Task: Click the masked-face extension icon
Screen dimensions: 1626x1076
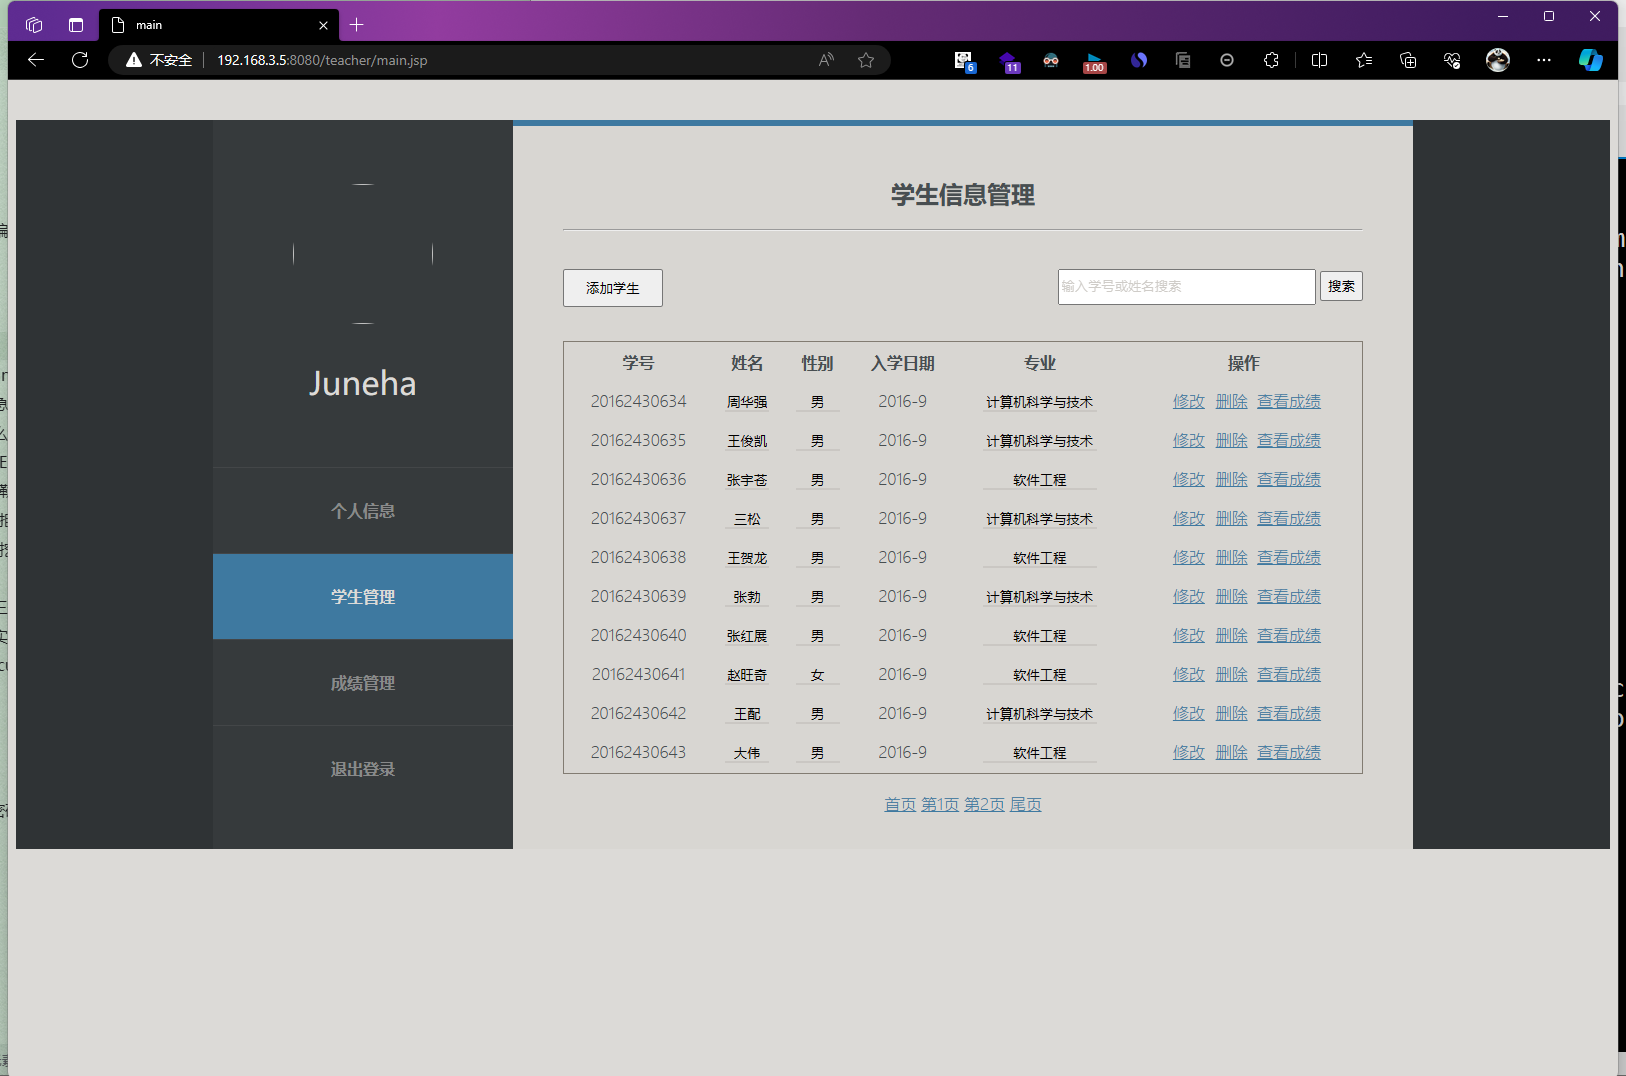Action: click(x=1051, y=60)
